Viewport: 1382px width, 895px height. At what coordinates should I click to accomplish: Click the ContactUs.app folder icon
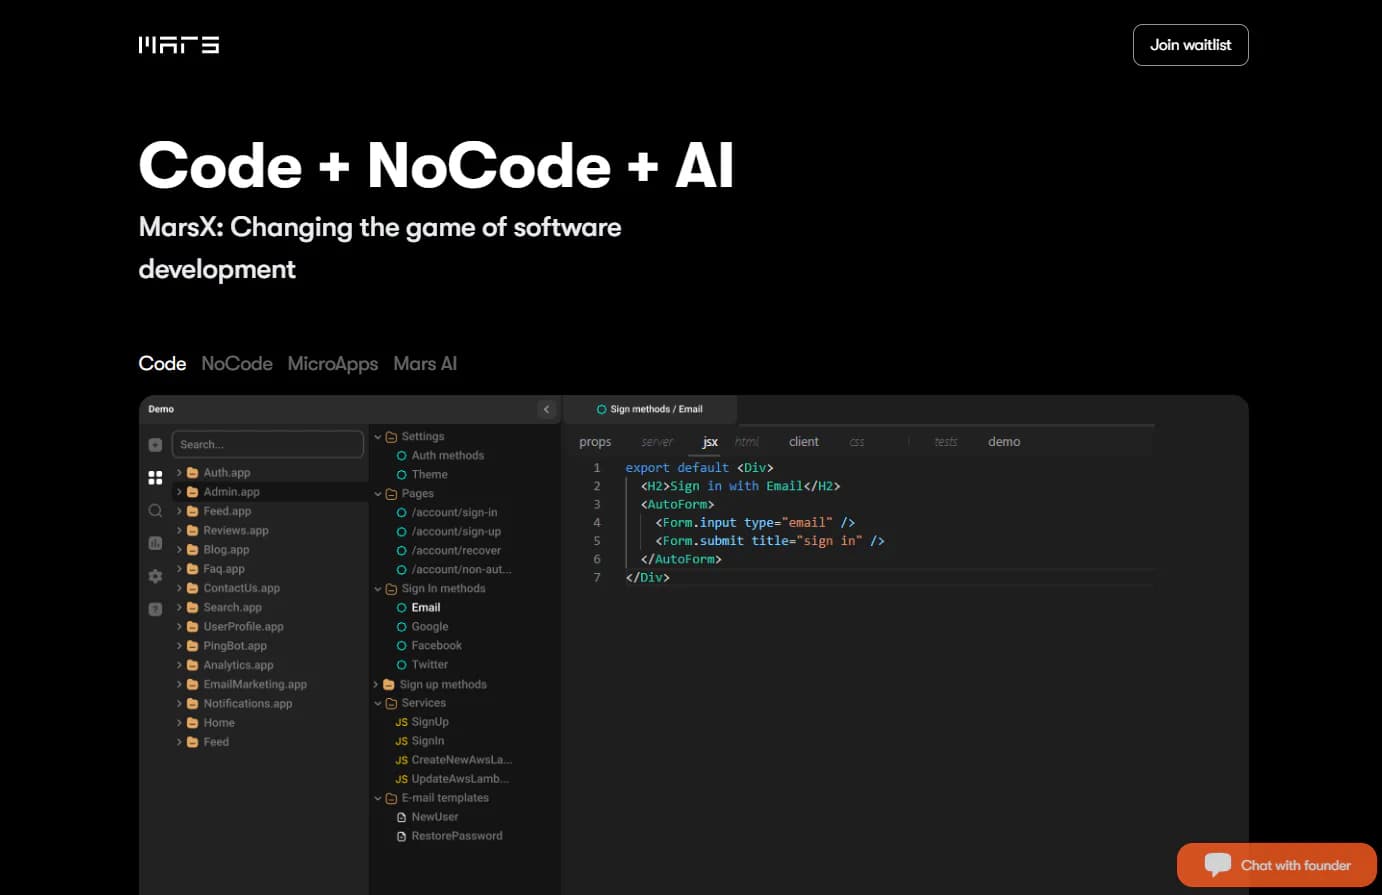[193, 588]
